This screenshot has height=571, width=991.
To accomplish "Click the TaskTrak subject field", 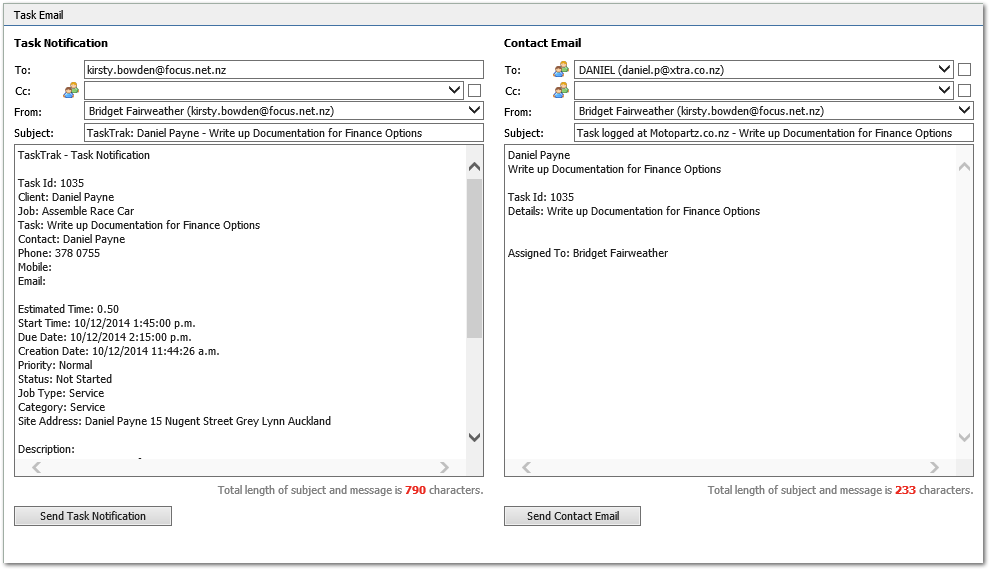I will [x=284, y=133].
